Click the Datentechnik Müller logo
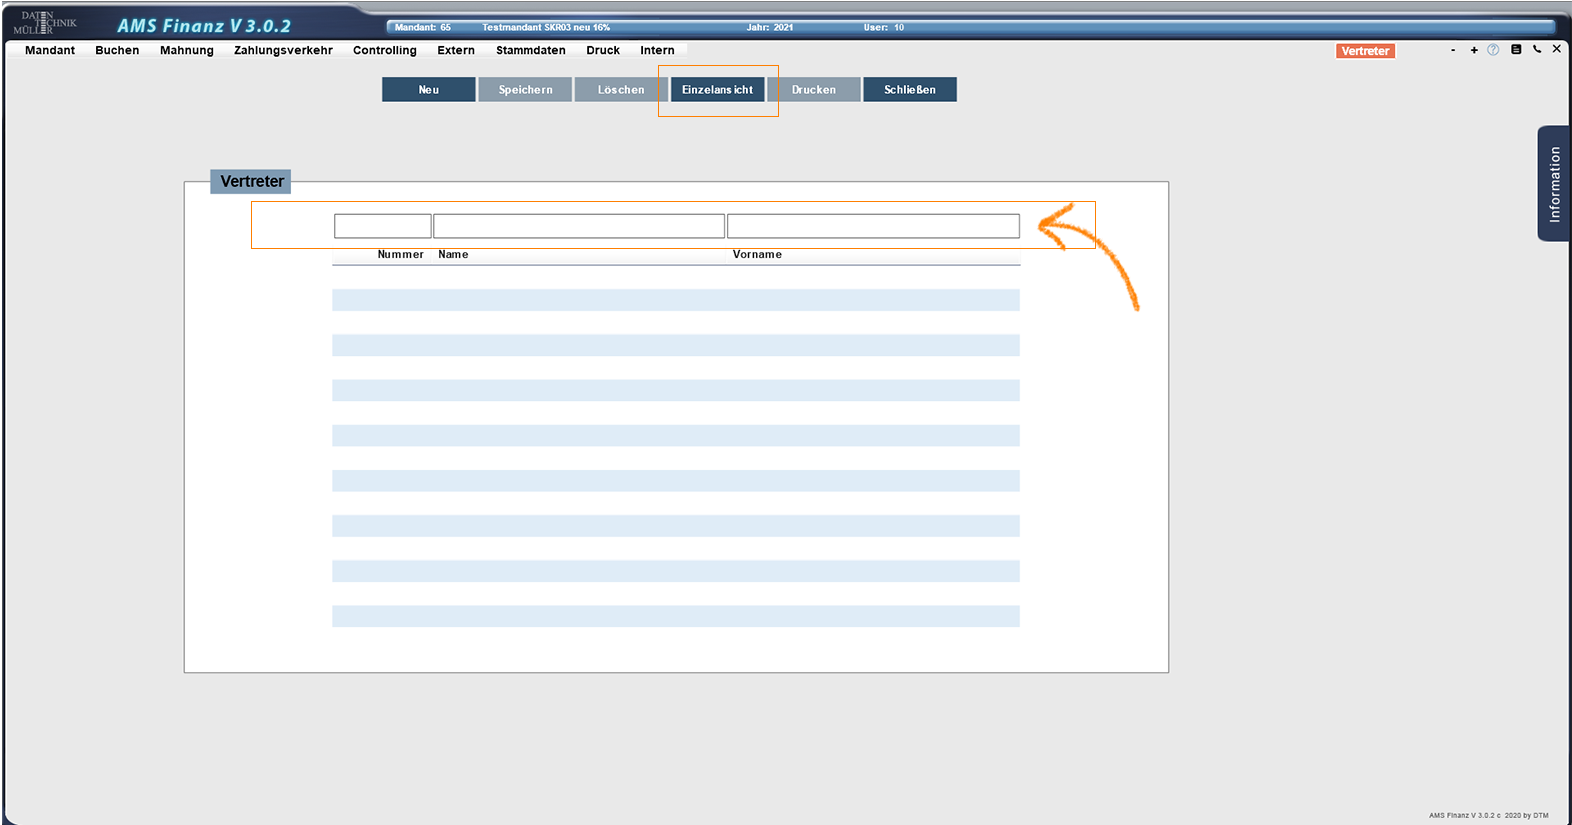The height and width of the screenshot is (825, 1572). click(x=47, y=23)
